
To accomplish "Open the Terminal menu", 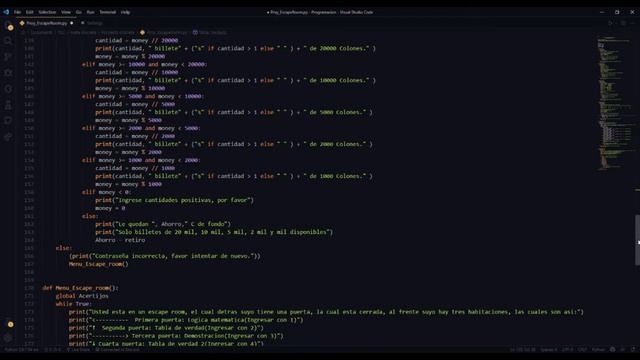I will pyautogui.click(x=108, y=12).
